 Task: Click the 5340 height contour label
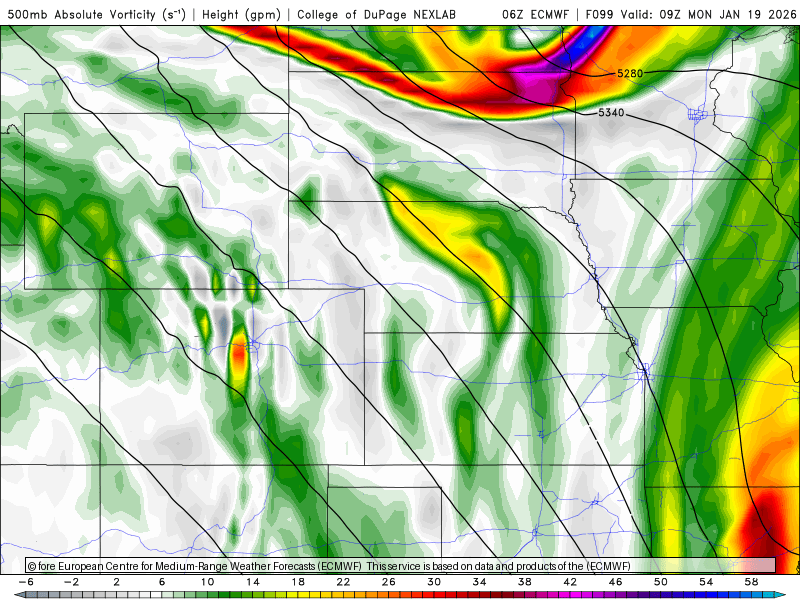(611, 112)
